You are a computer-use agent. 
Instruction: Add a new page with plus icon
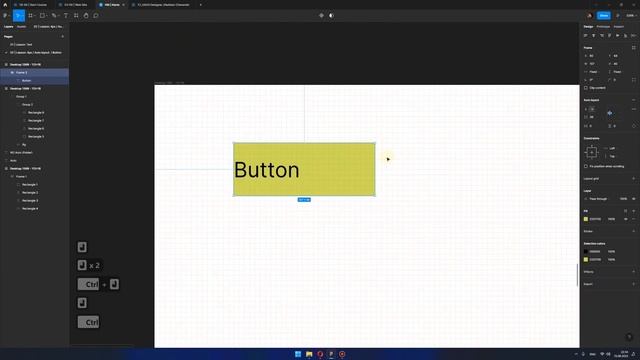coord(62,37)
